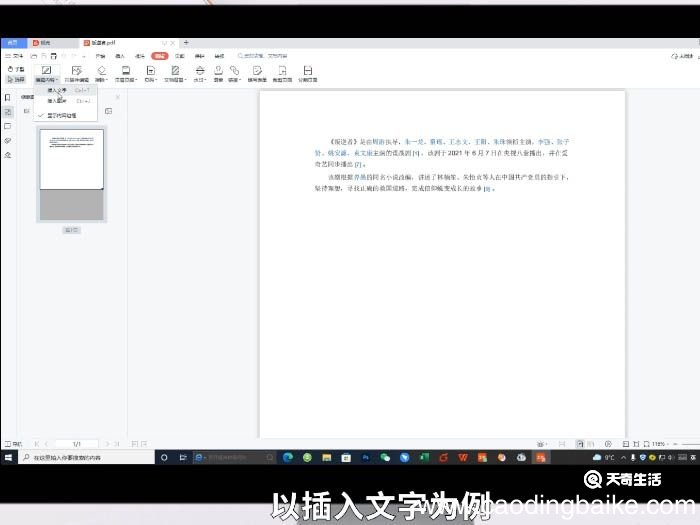700x525 pixels.
Task: Click the bookmark icon in left sidebar
Action: pyautogui.click(x=8, y=97)
